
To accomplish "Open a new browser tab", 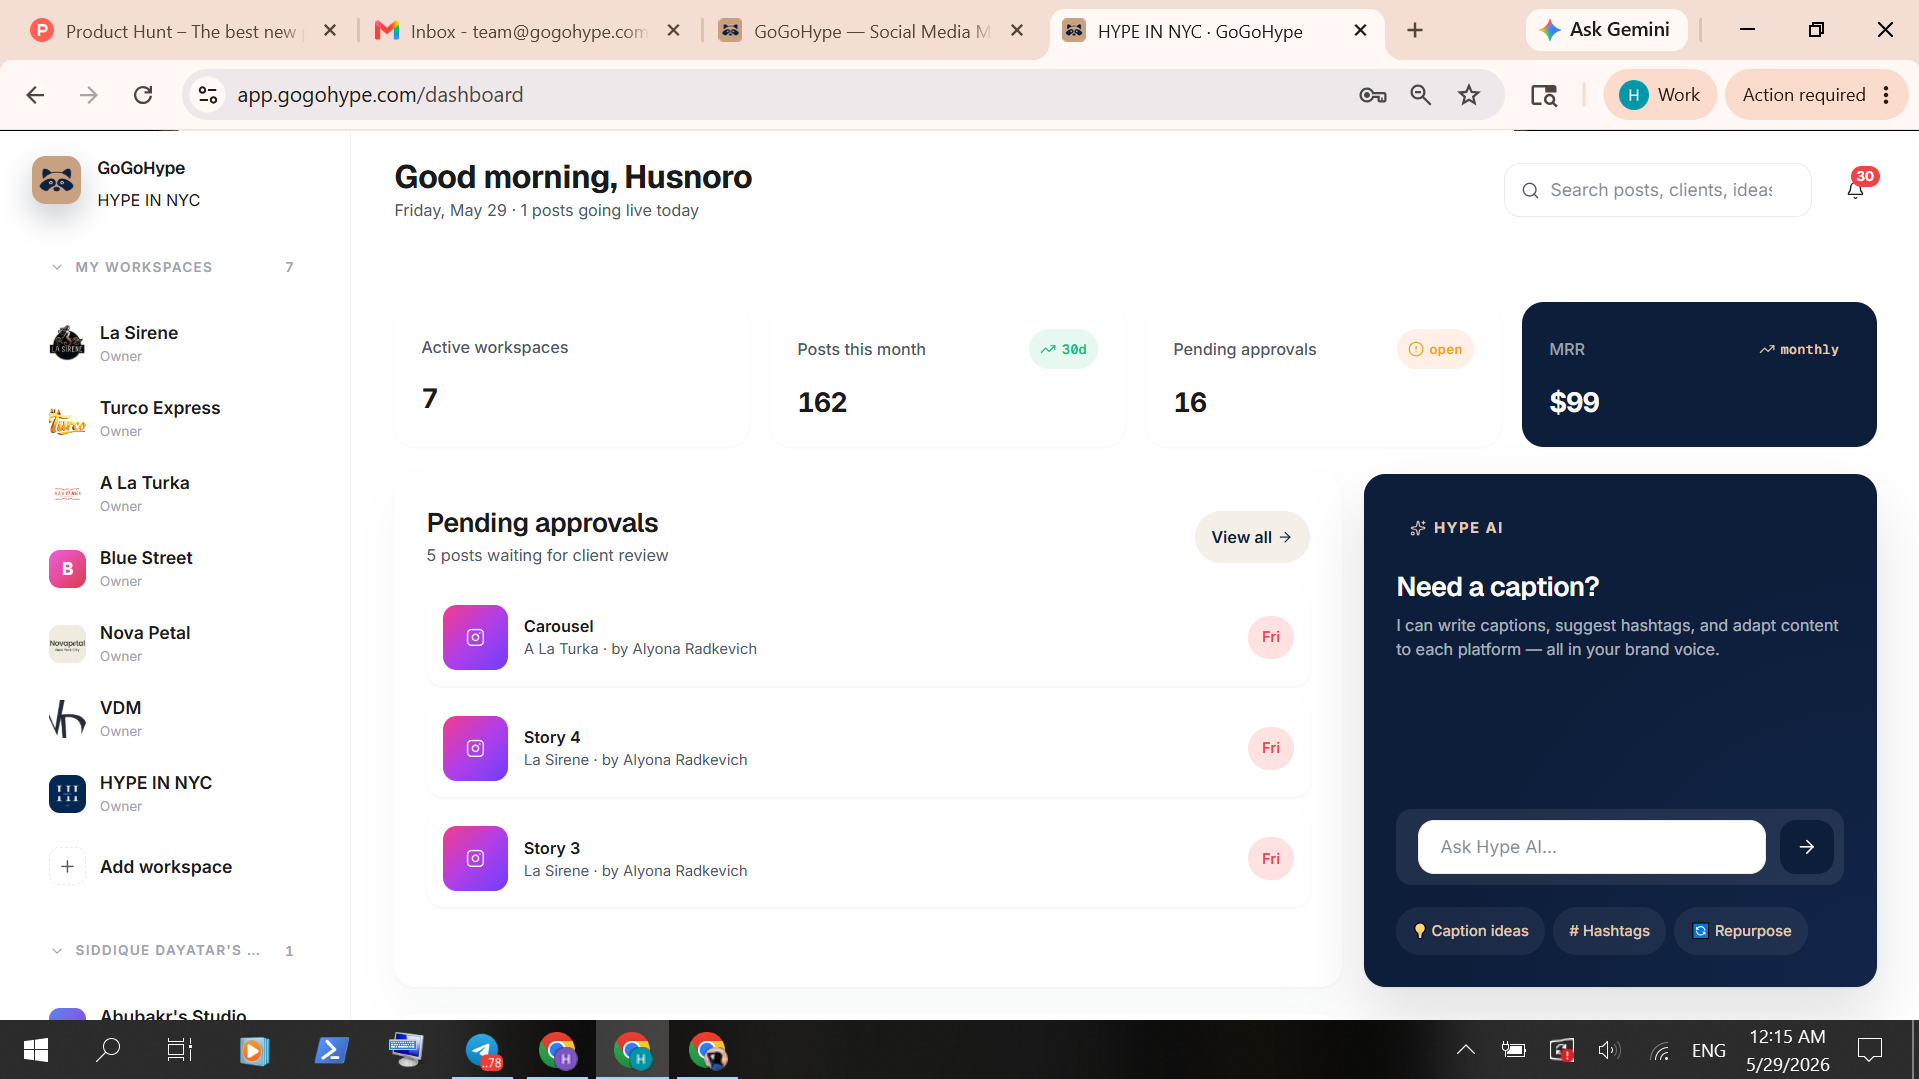I will 1414,31.
